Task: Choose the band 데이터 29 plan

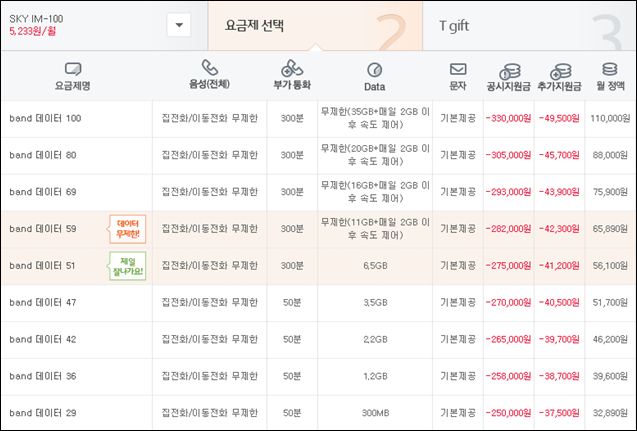Action: pos(318,413)
